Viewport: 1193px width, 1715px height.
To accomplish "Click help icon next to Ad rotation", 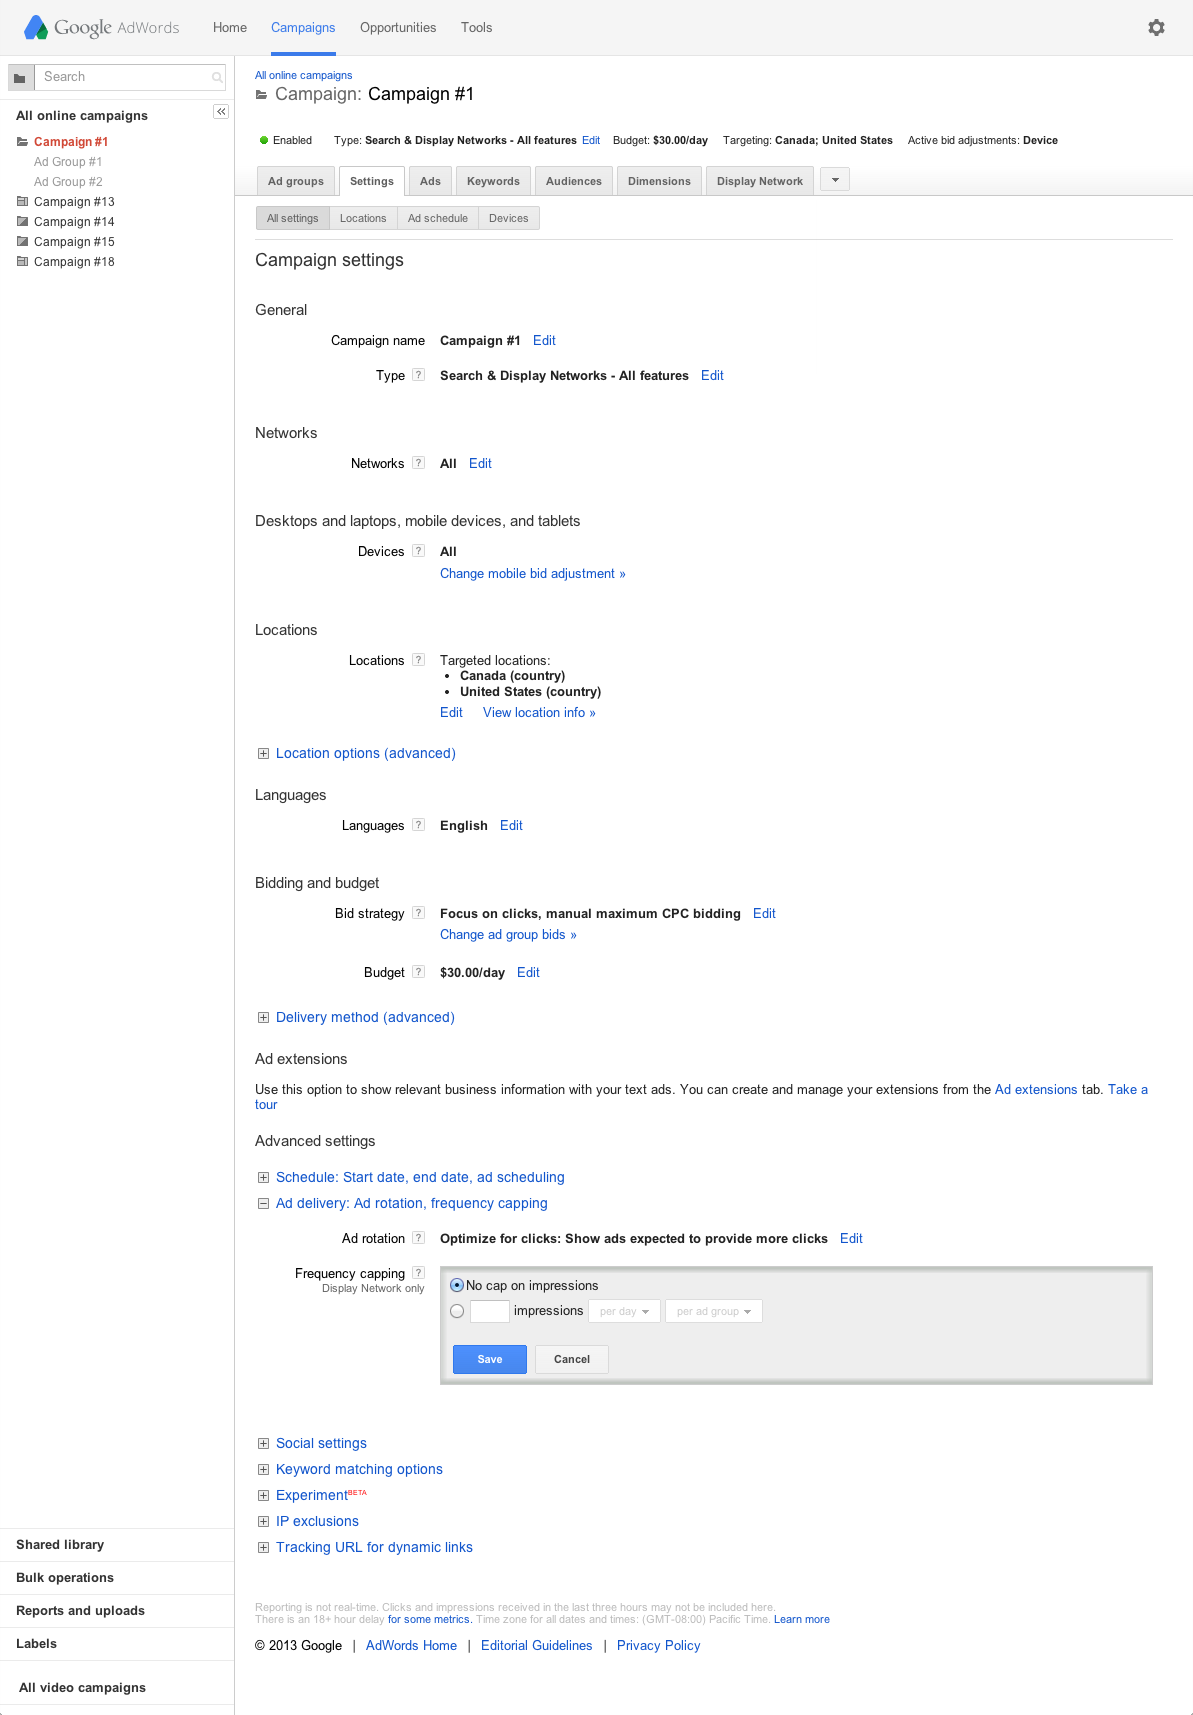I will pyautogui.click(x=419, y=1238).
